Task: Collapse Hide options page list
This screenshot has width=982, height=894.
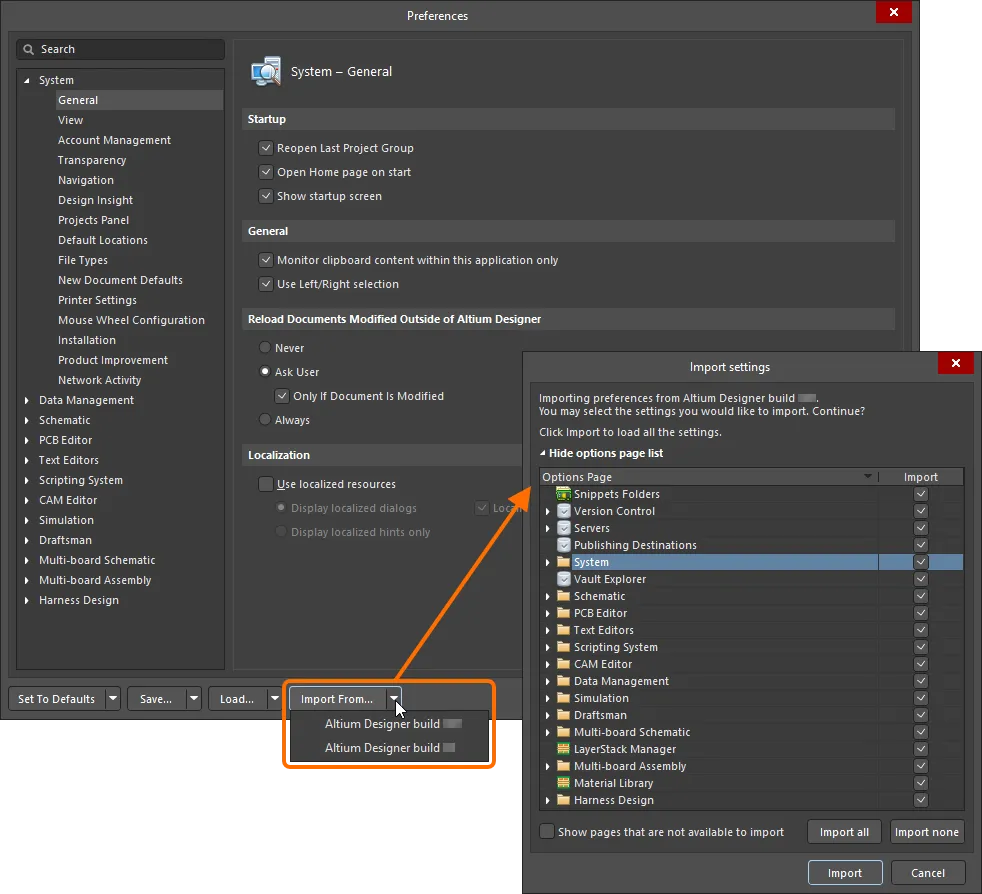Action: pyautogui.click(x=601, y=453)
